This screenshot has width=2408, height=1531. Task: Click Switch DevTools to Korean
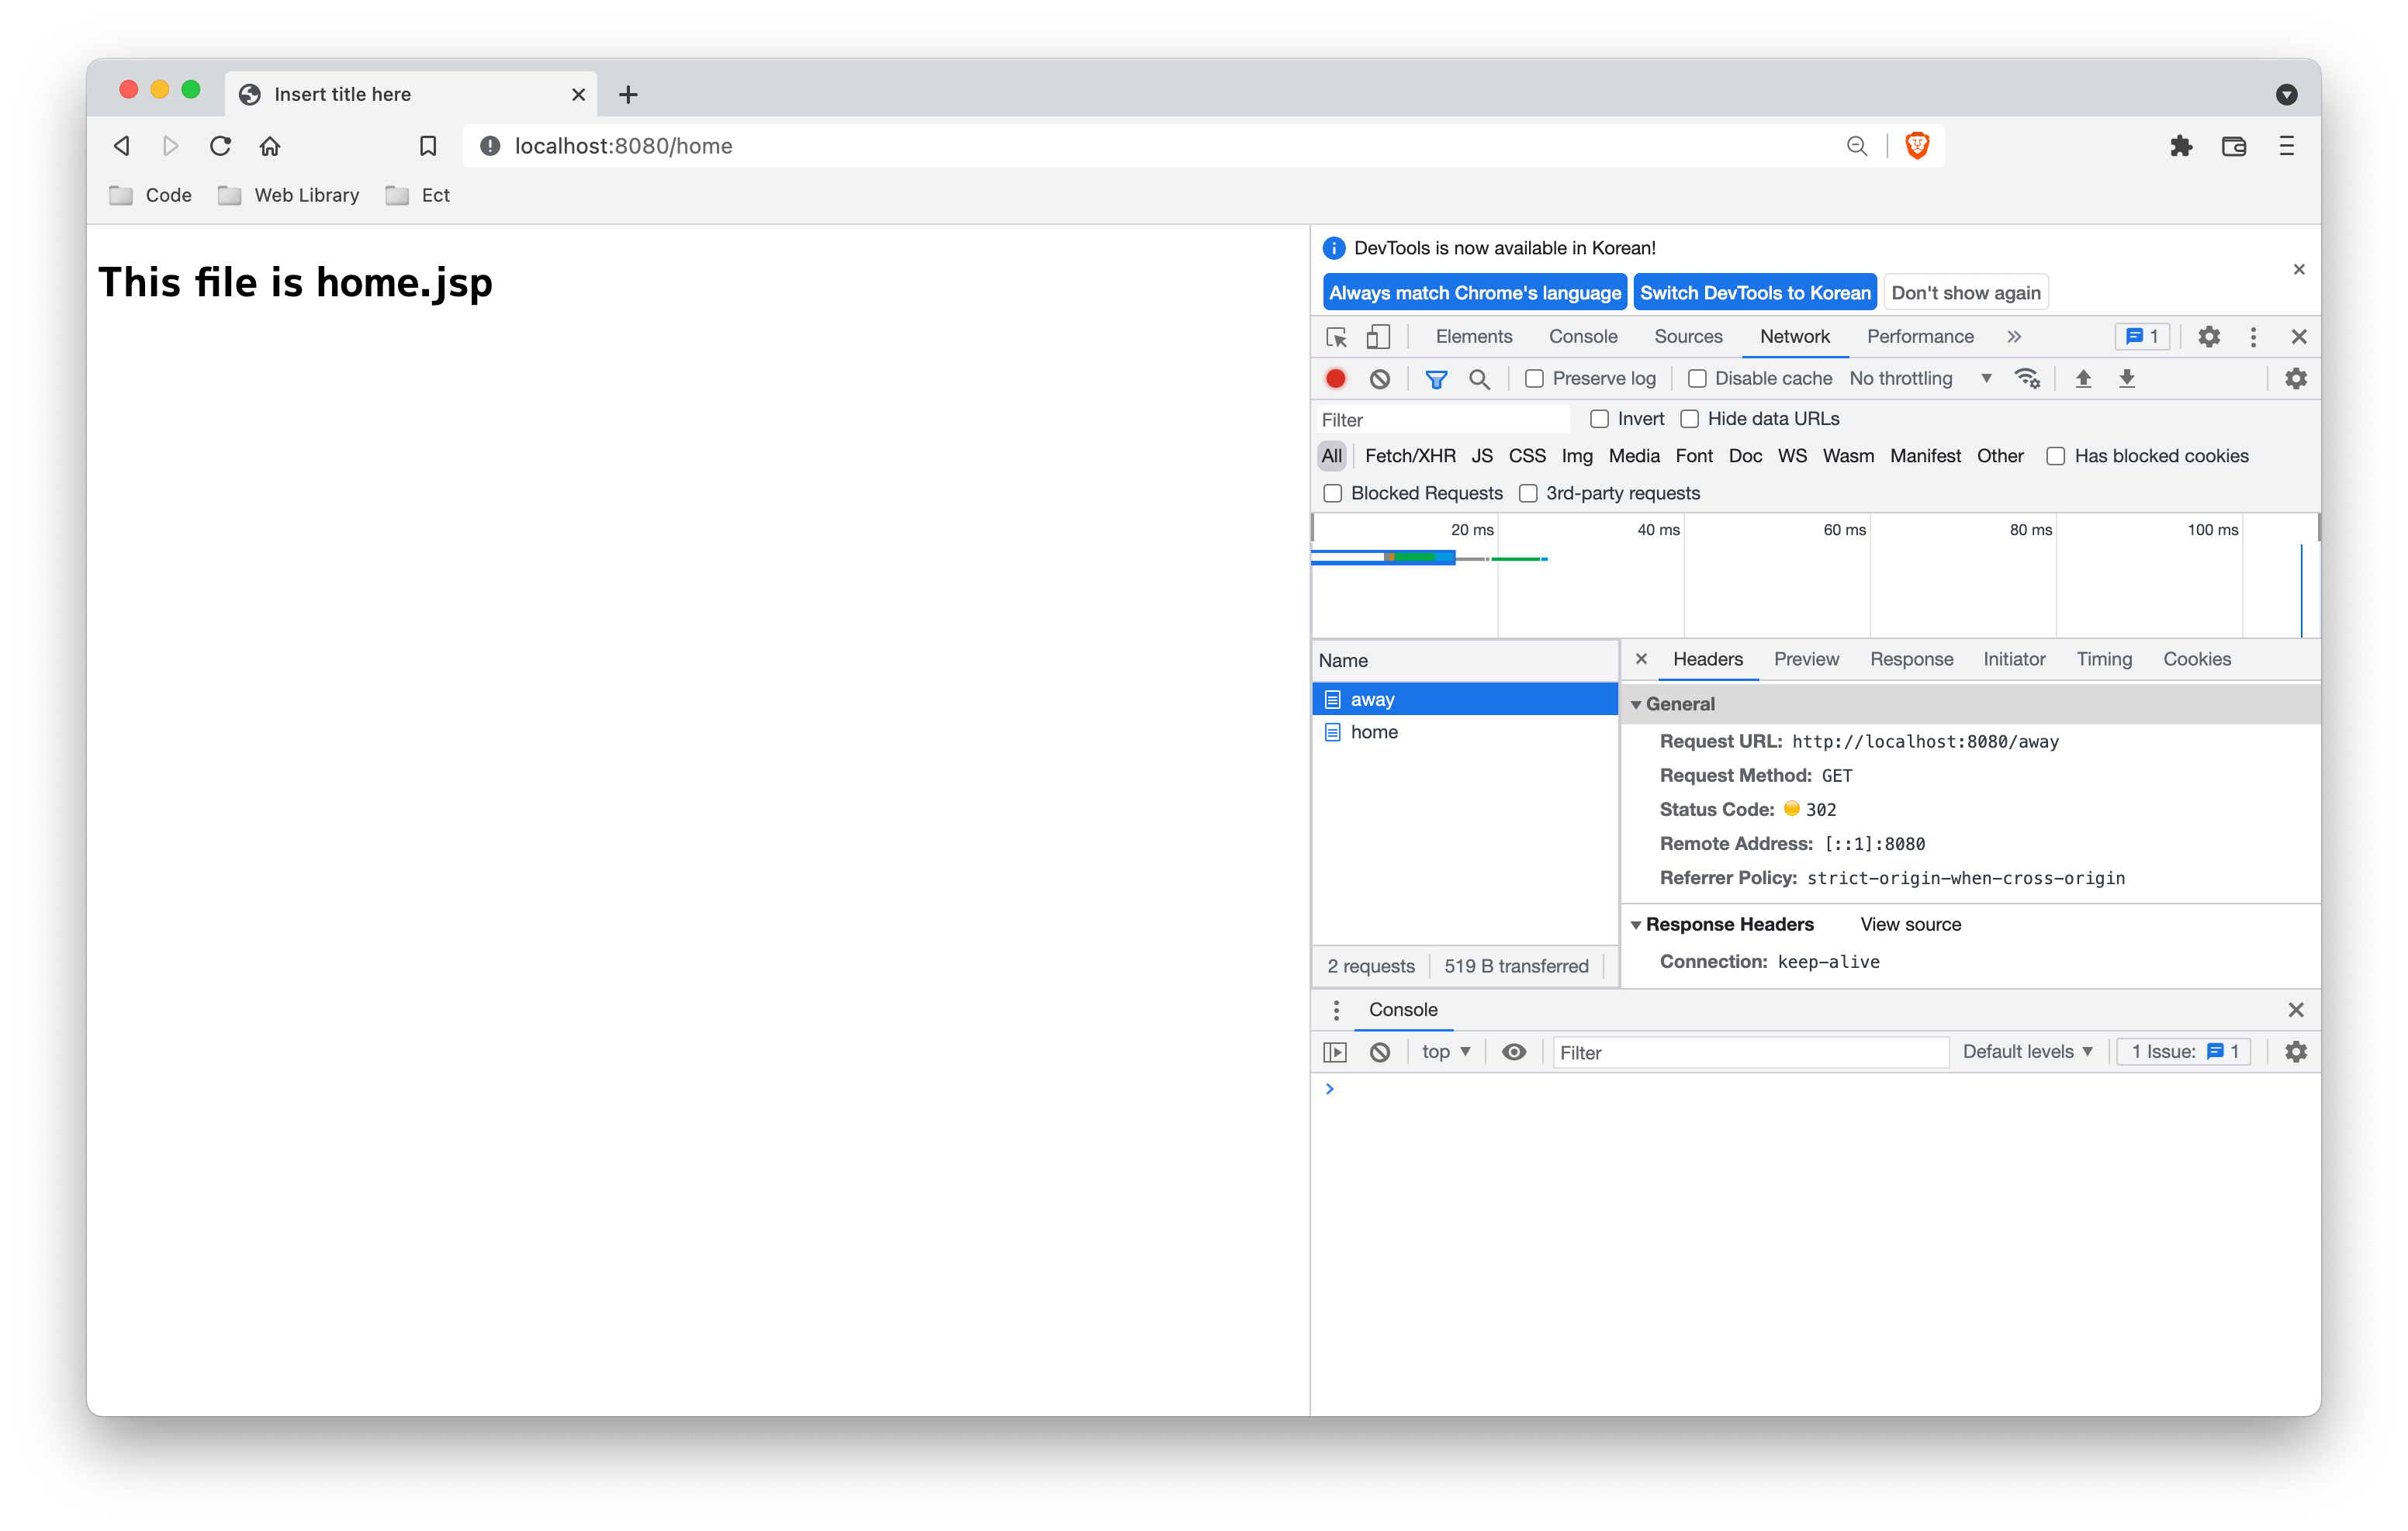point(1755,293)
